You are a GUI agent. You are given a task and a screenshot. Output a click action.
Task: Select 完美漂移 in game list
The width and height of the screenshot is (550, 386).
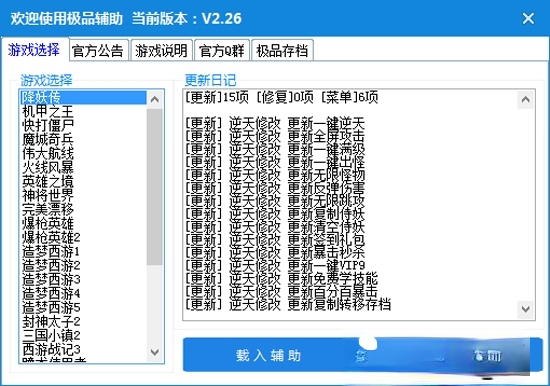click(x=83, y=209)
